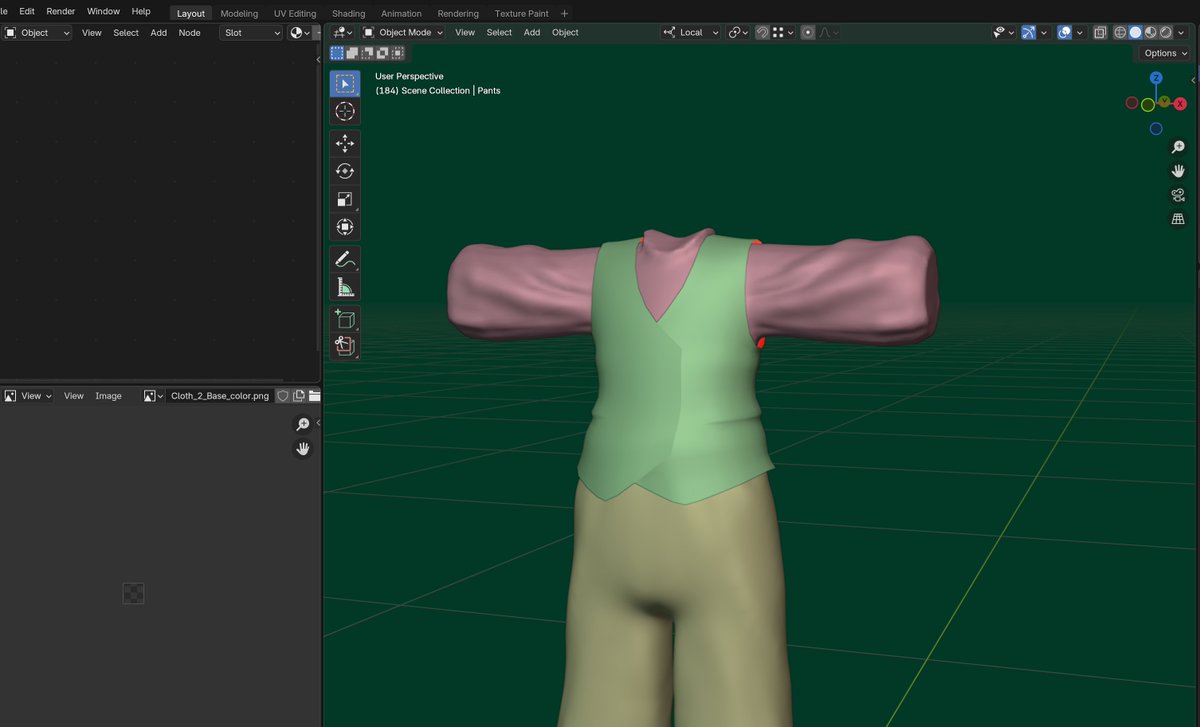Image resolution: width=1200 pixels, height=727 pixels.
Task: Switch to the UV Editing workspace tab
Action: (x=295, y=14)
